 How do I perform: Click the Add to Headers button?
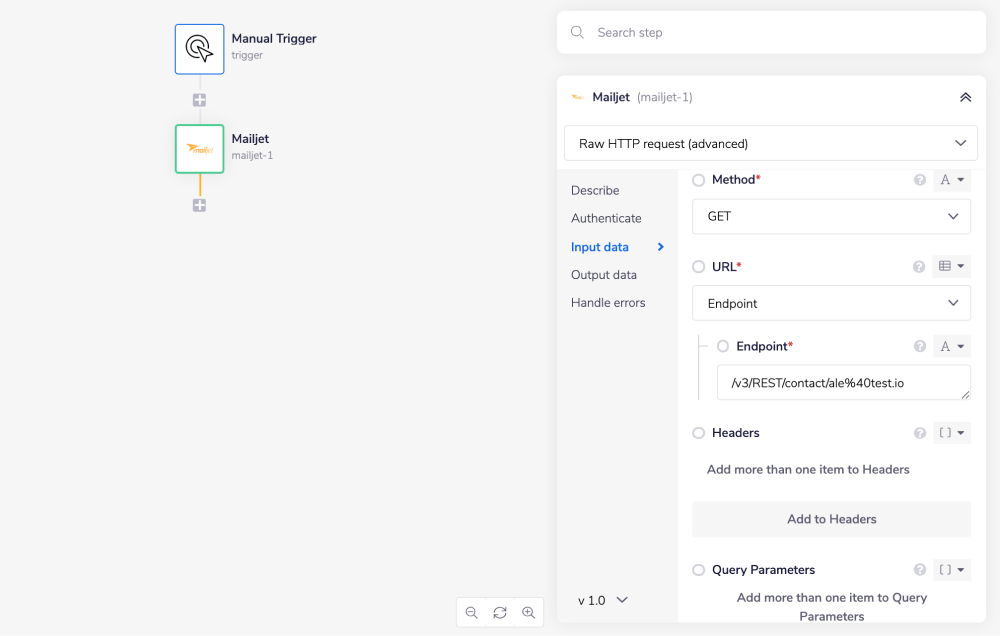[x=831, y=519]
